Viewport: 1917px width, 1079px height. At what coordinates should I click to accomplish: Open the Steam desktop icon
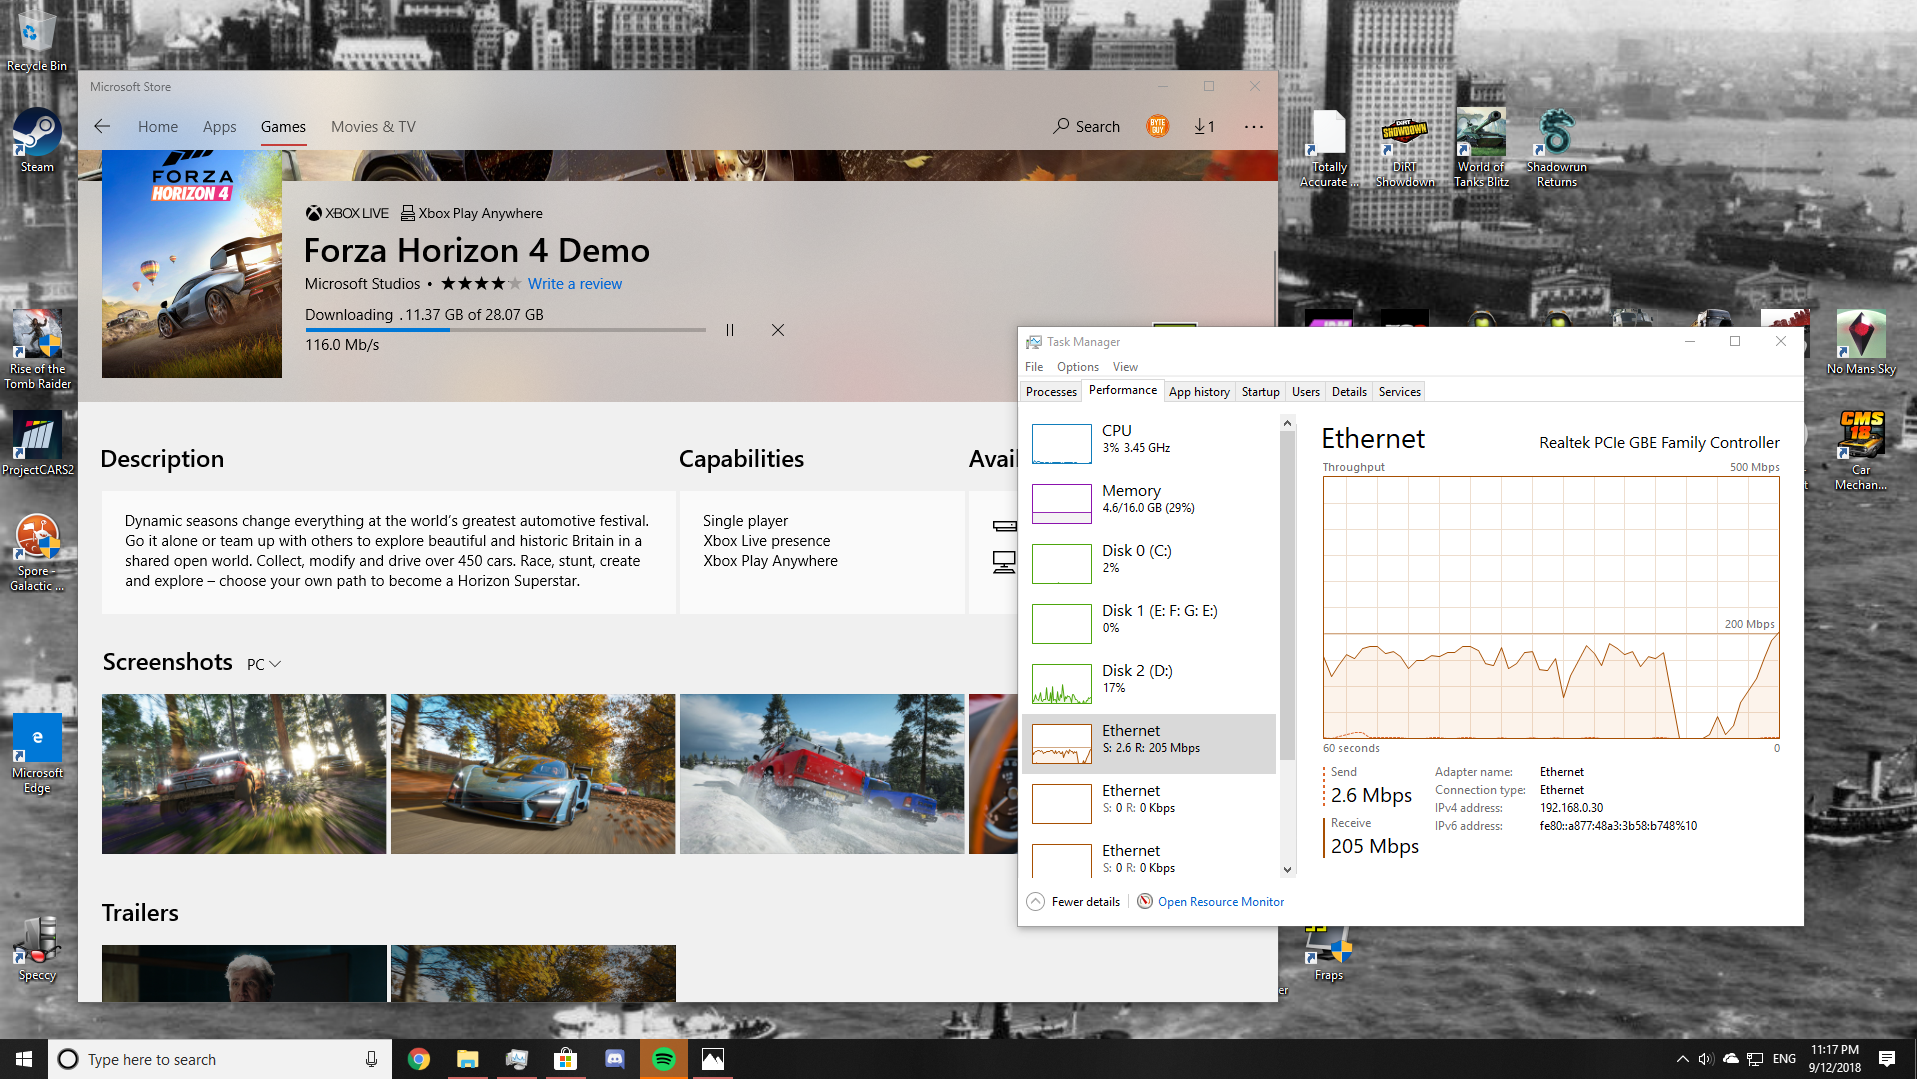pos(37,141)
